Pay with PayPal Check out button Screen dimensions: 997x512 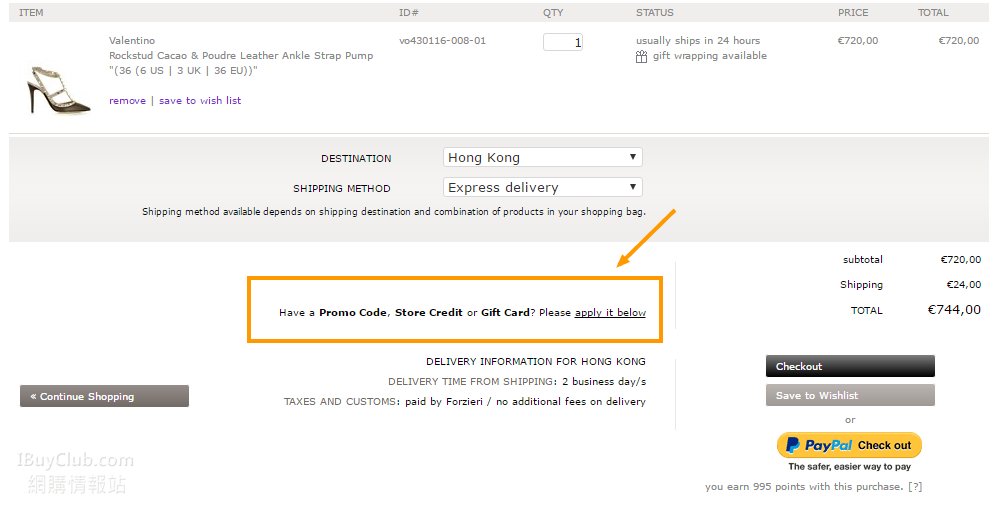849,445
